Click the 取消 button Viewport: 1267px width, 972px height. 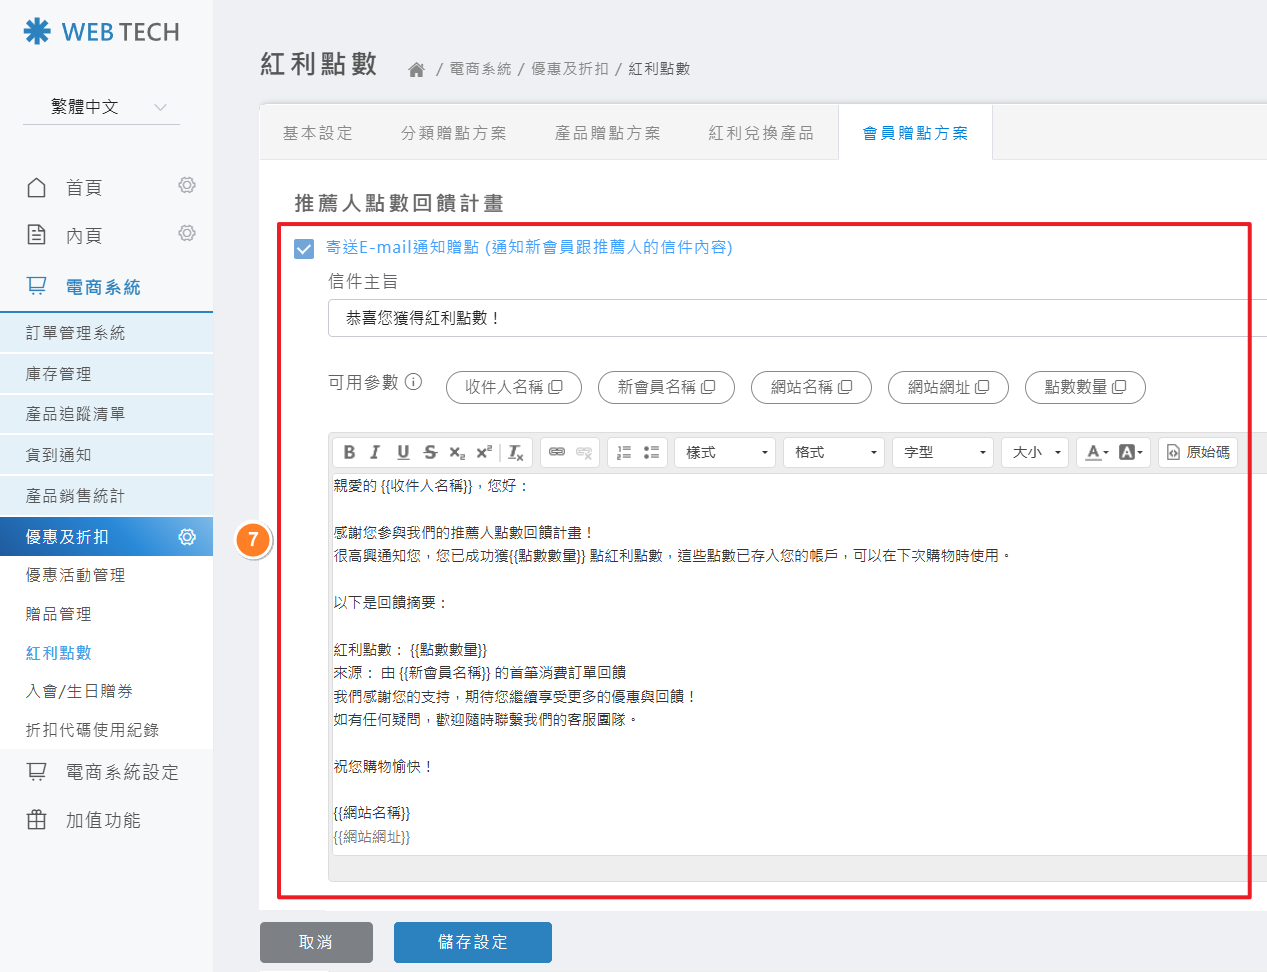(x=316, y=942)
